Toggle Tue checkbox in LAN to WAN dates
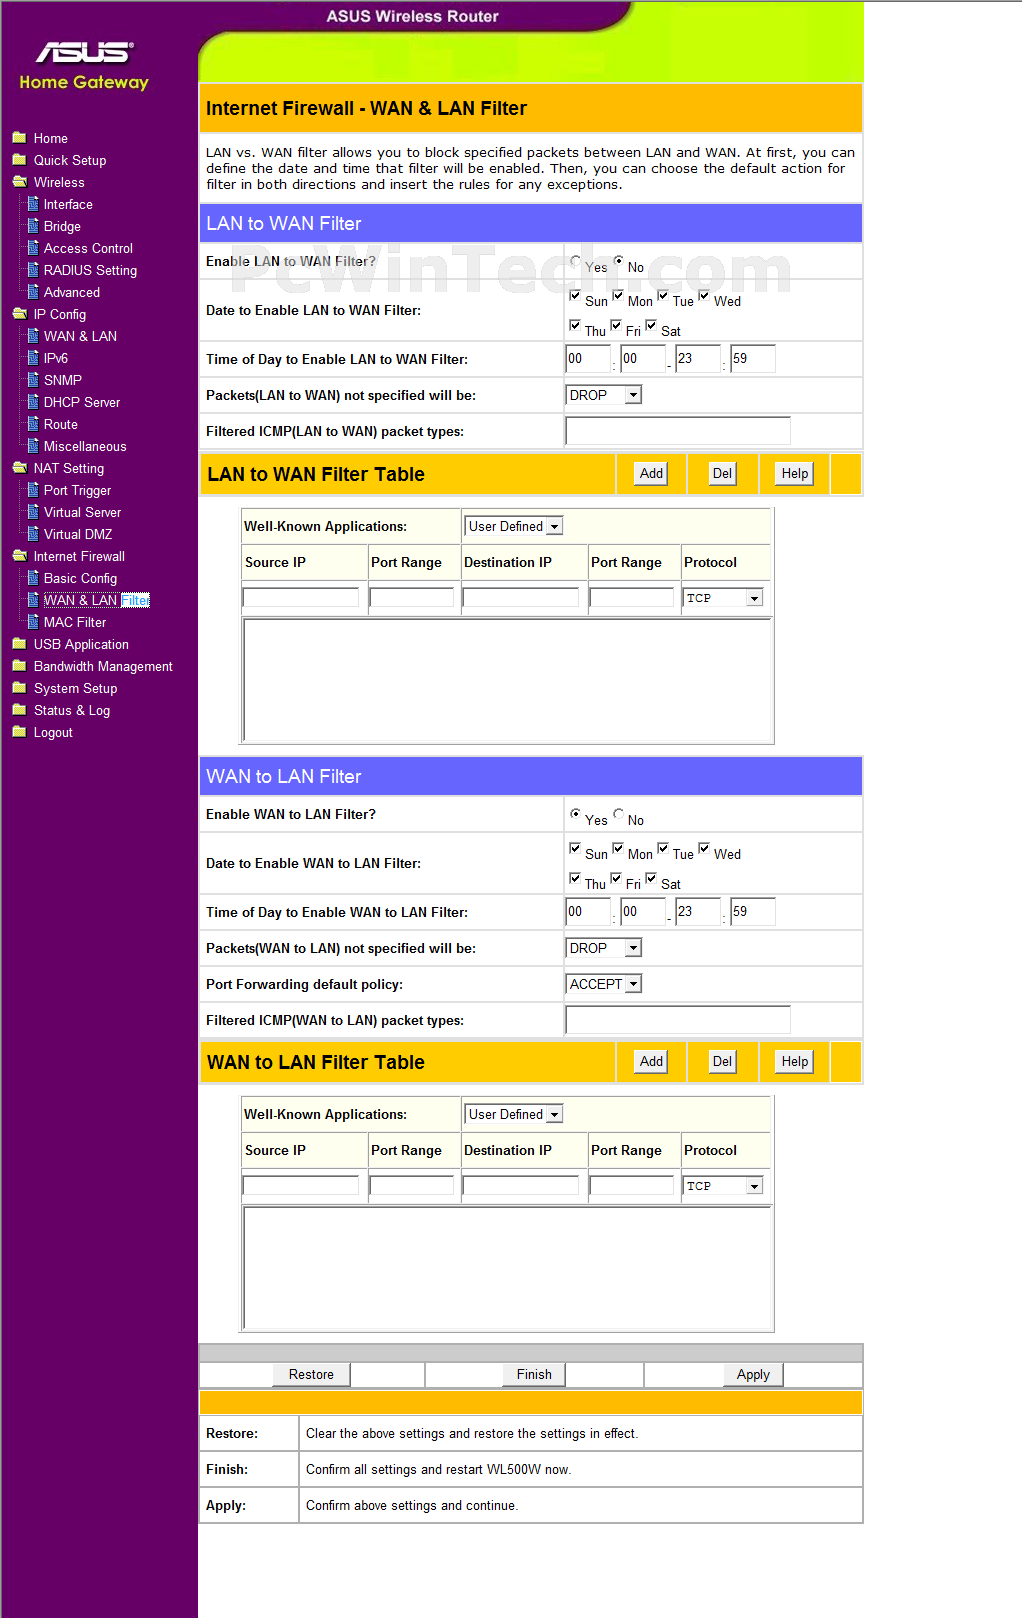1022x1618 pixels. (x=662, y=295)
